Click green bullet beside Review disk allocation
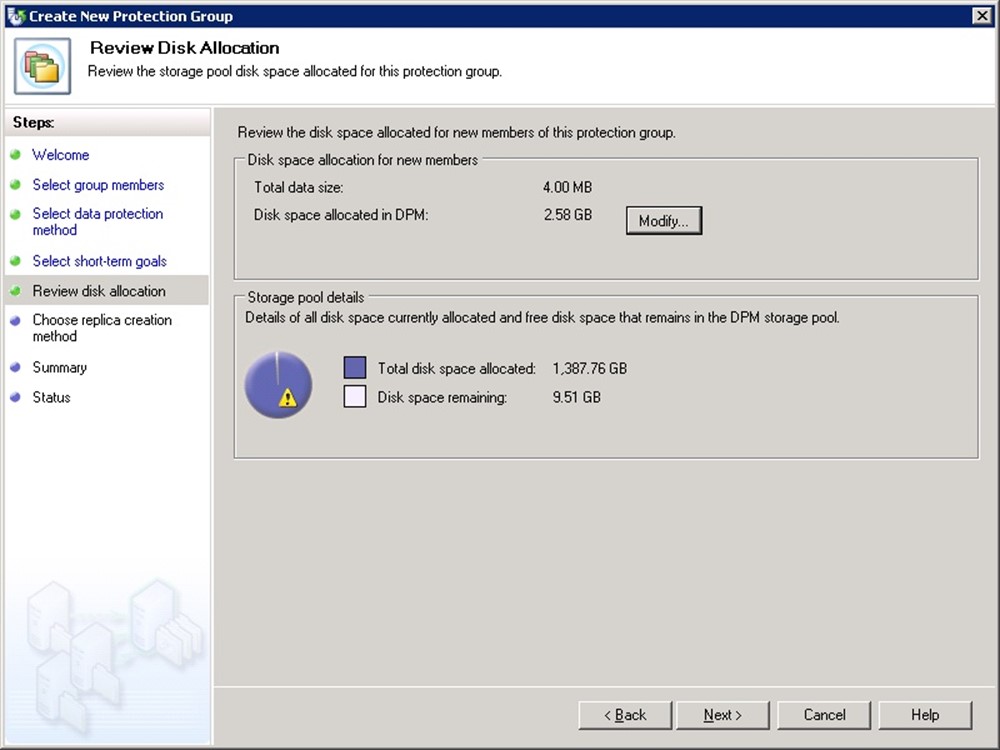Screen dimensions: 1000x750 coord(16,291)
